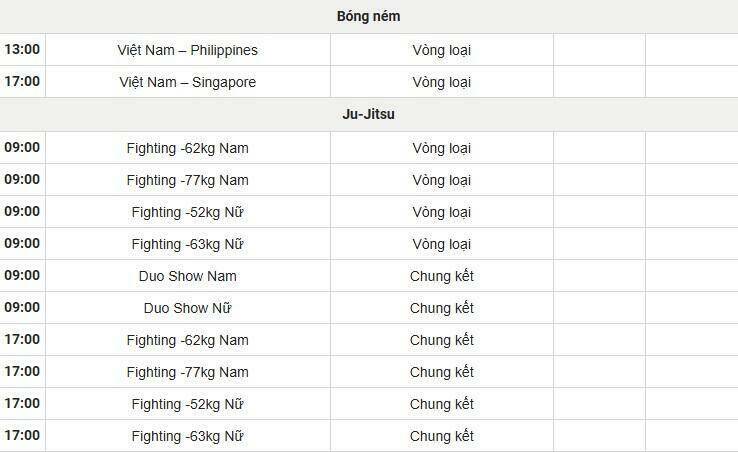Click Vòng loại in Việt Nam – Philippines row
Screen dimensions: 738x452
[x=441, y=50]
